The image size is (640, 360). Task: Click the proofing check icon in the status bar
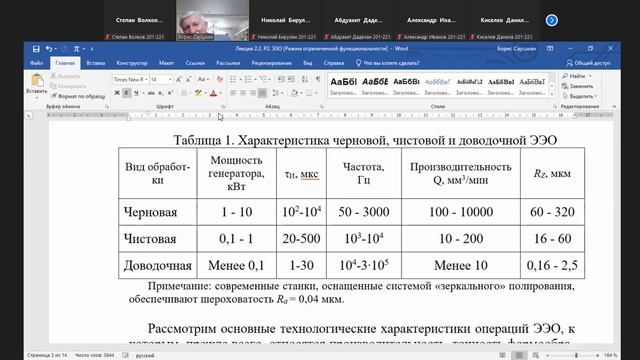[126, 356]
